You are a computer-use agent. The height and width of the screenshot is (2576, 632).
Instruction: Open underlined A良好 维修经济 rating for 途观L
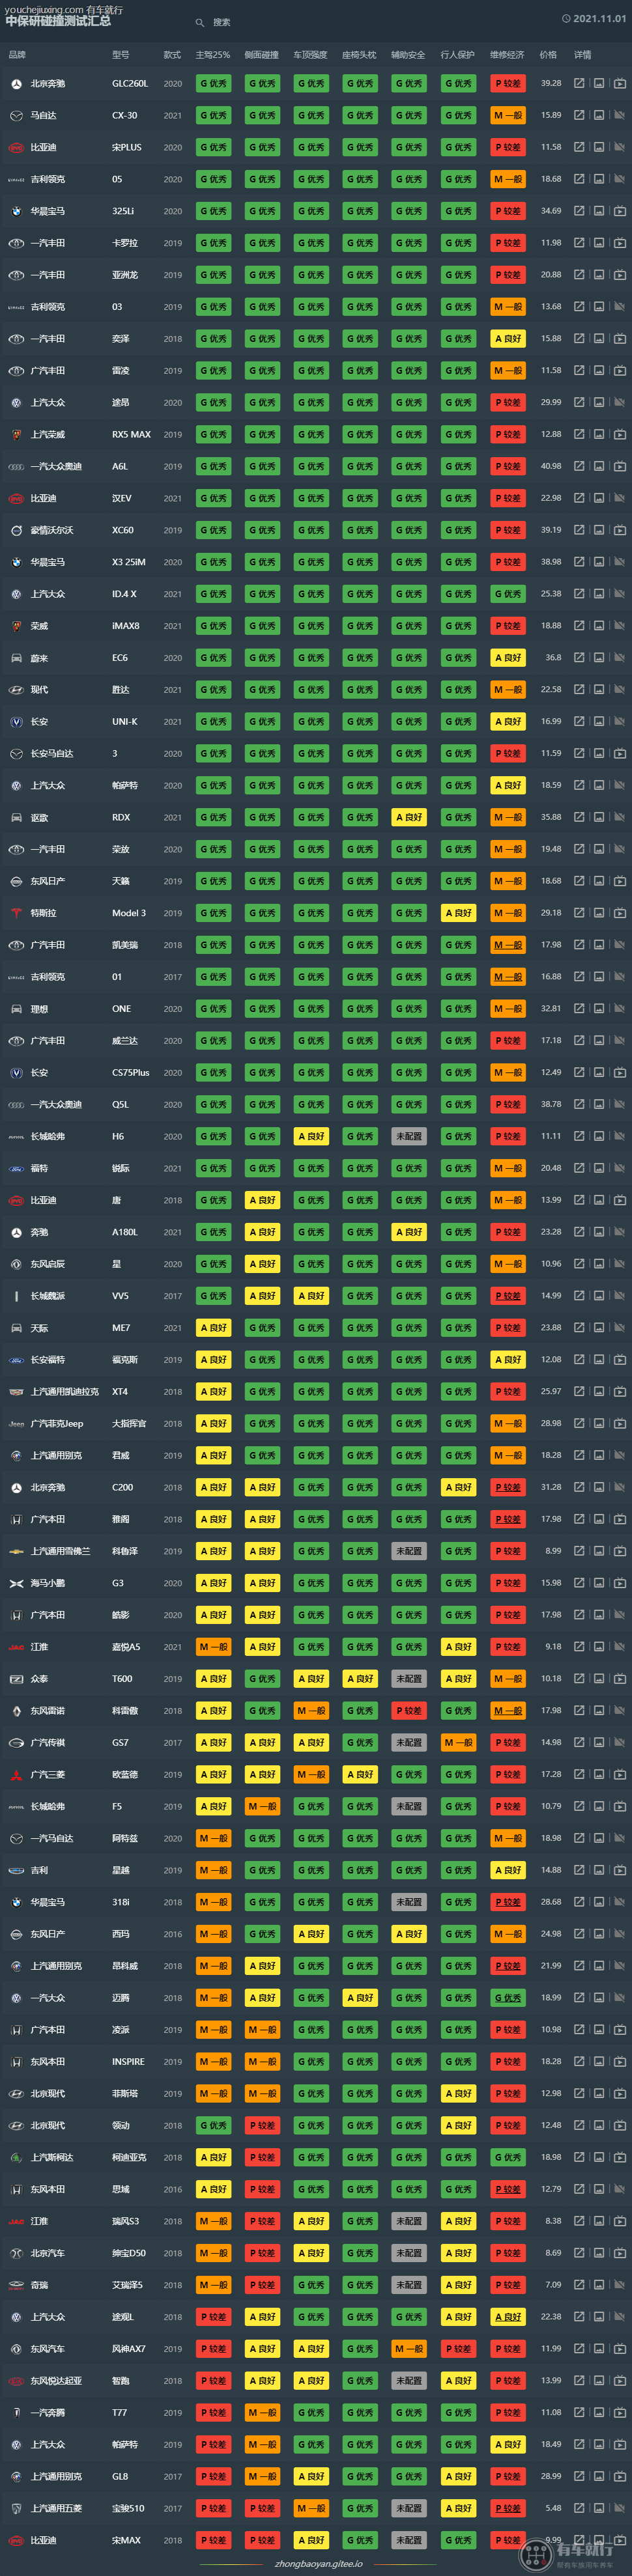508,2317
